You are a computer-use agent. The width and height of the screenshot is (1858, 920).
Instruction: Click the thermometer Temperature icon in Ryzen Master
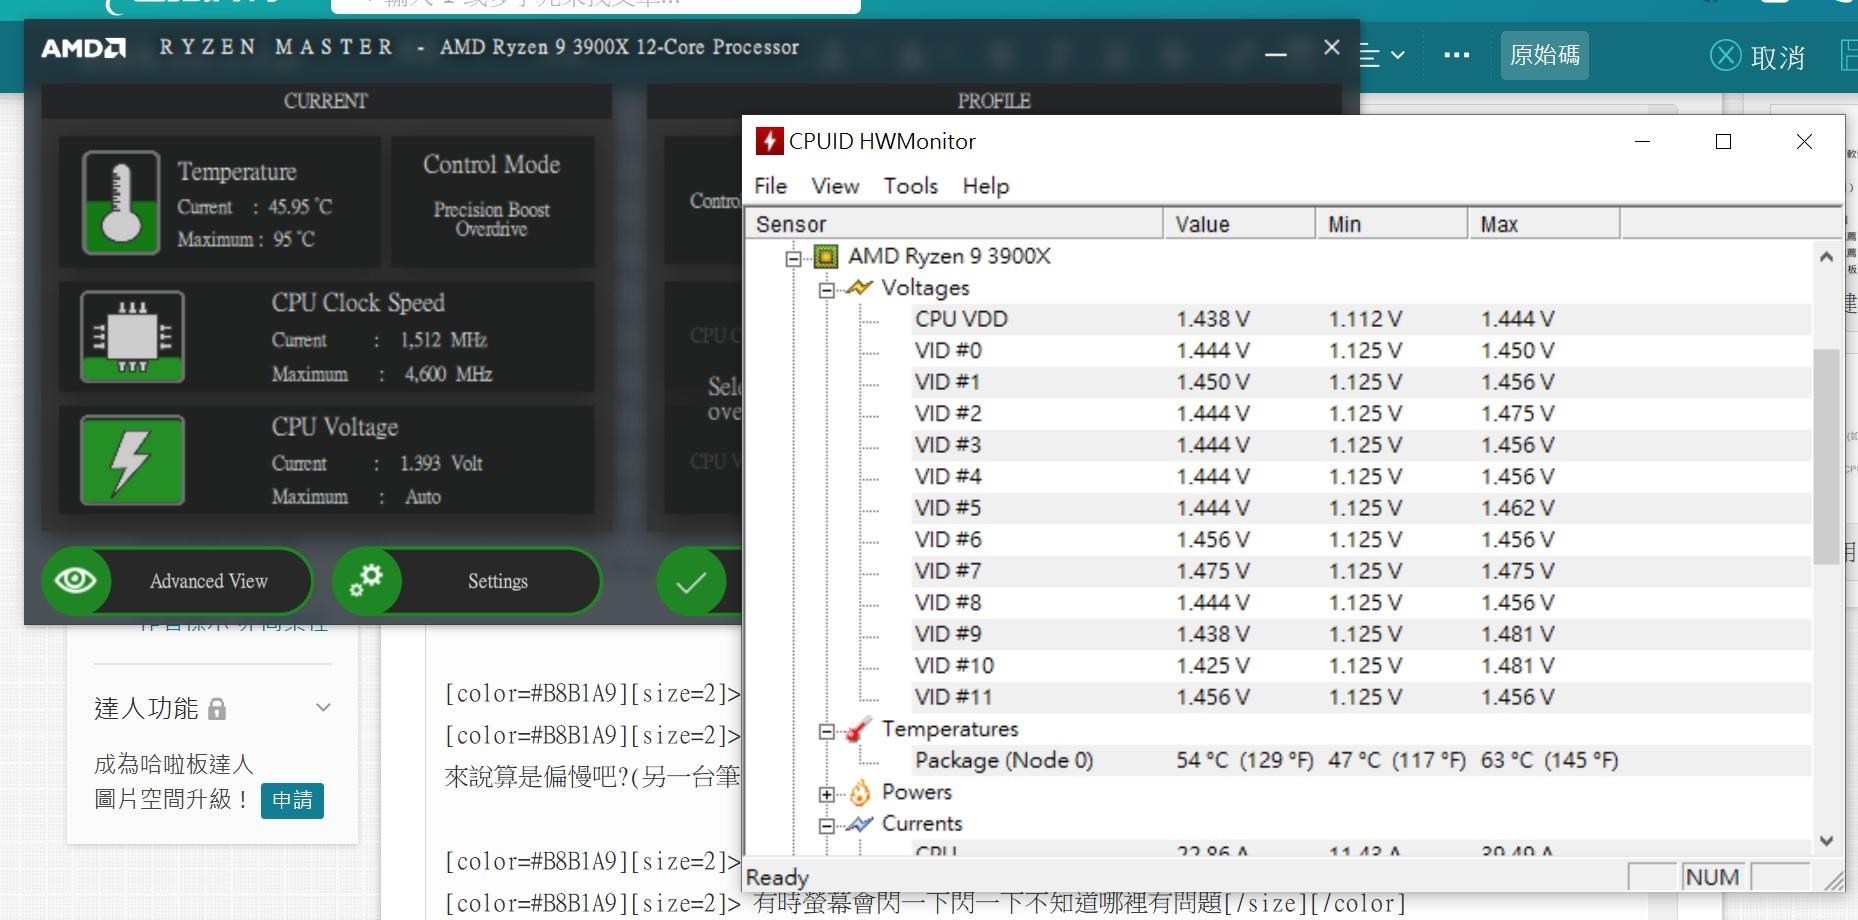121,202
